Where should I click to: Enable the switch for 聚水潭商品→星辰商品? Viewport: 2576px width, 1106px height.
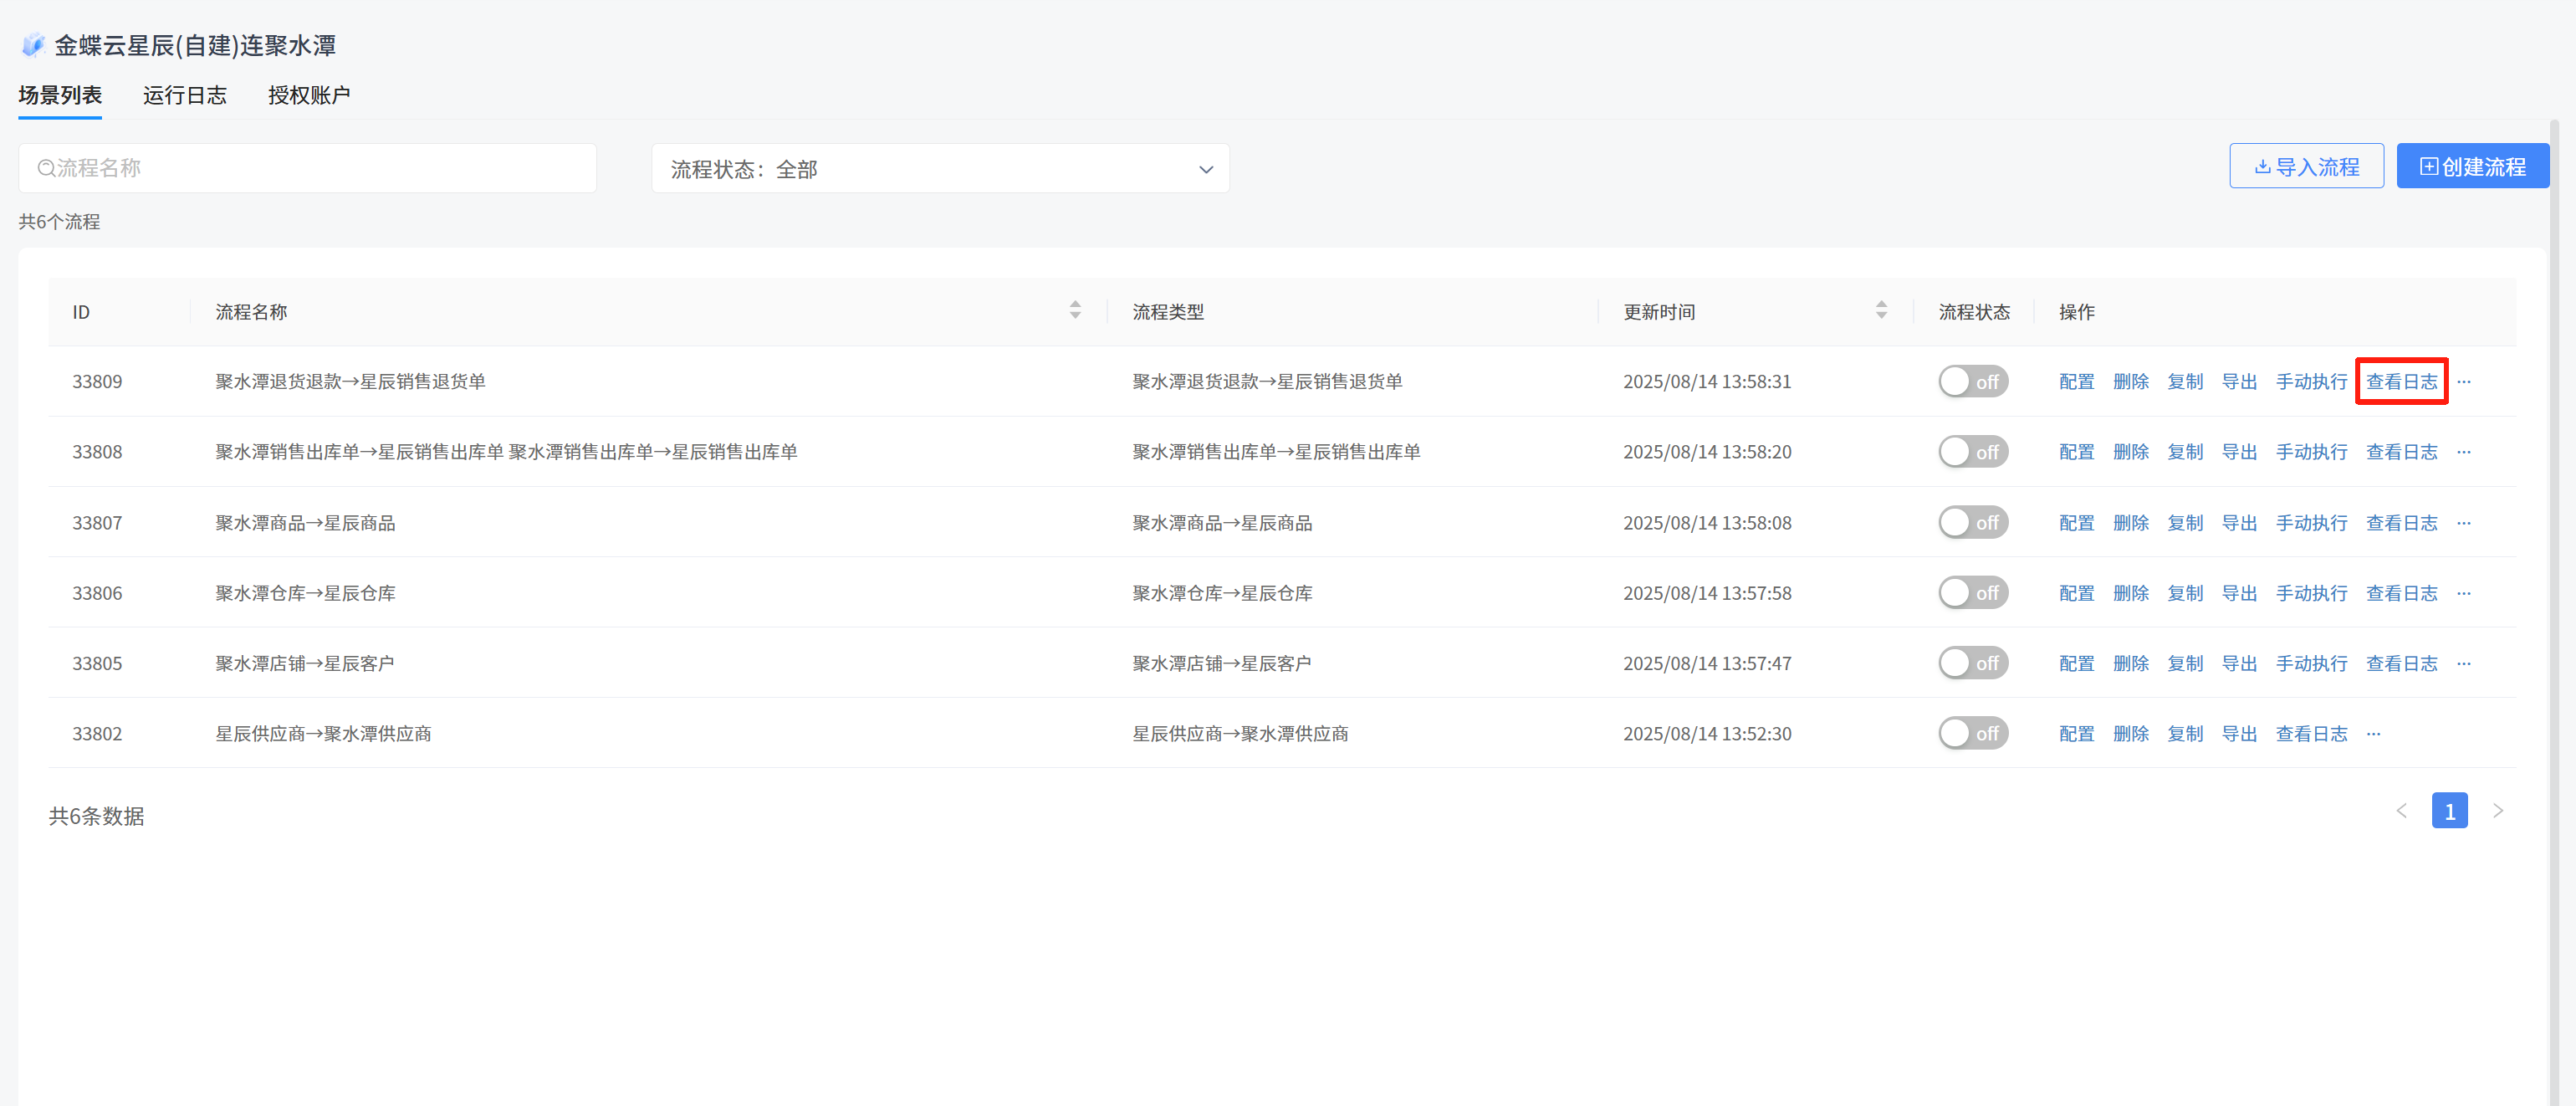(x=1972, y=523)
